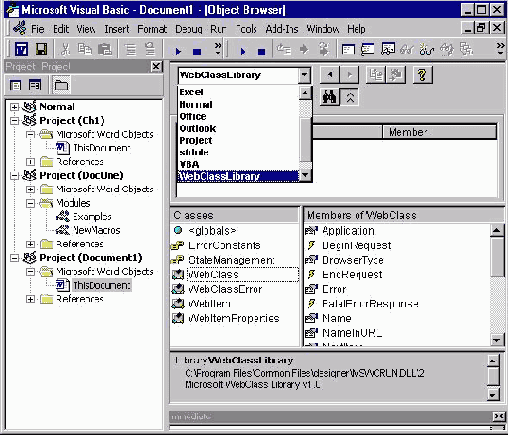Click the Copy to Clipboard icon
Image resolution: width=508 pixels, height=435 pixels.
pyautogui.click(x=376, y=75)
